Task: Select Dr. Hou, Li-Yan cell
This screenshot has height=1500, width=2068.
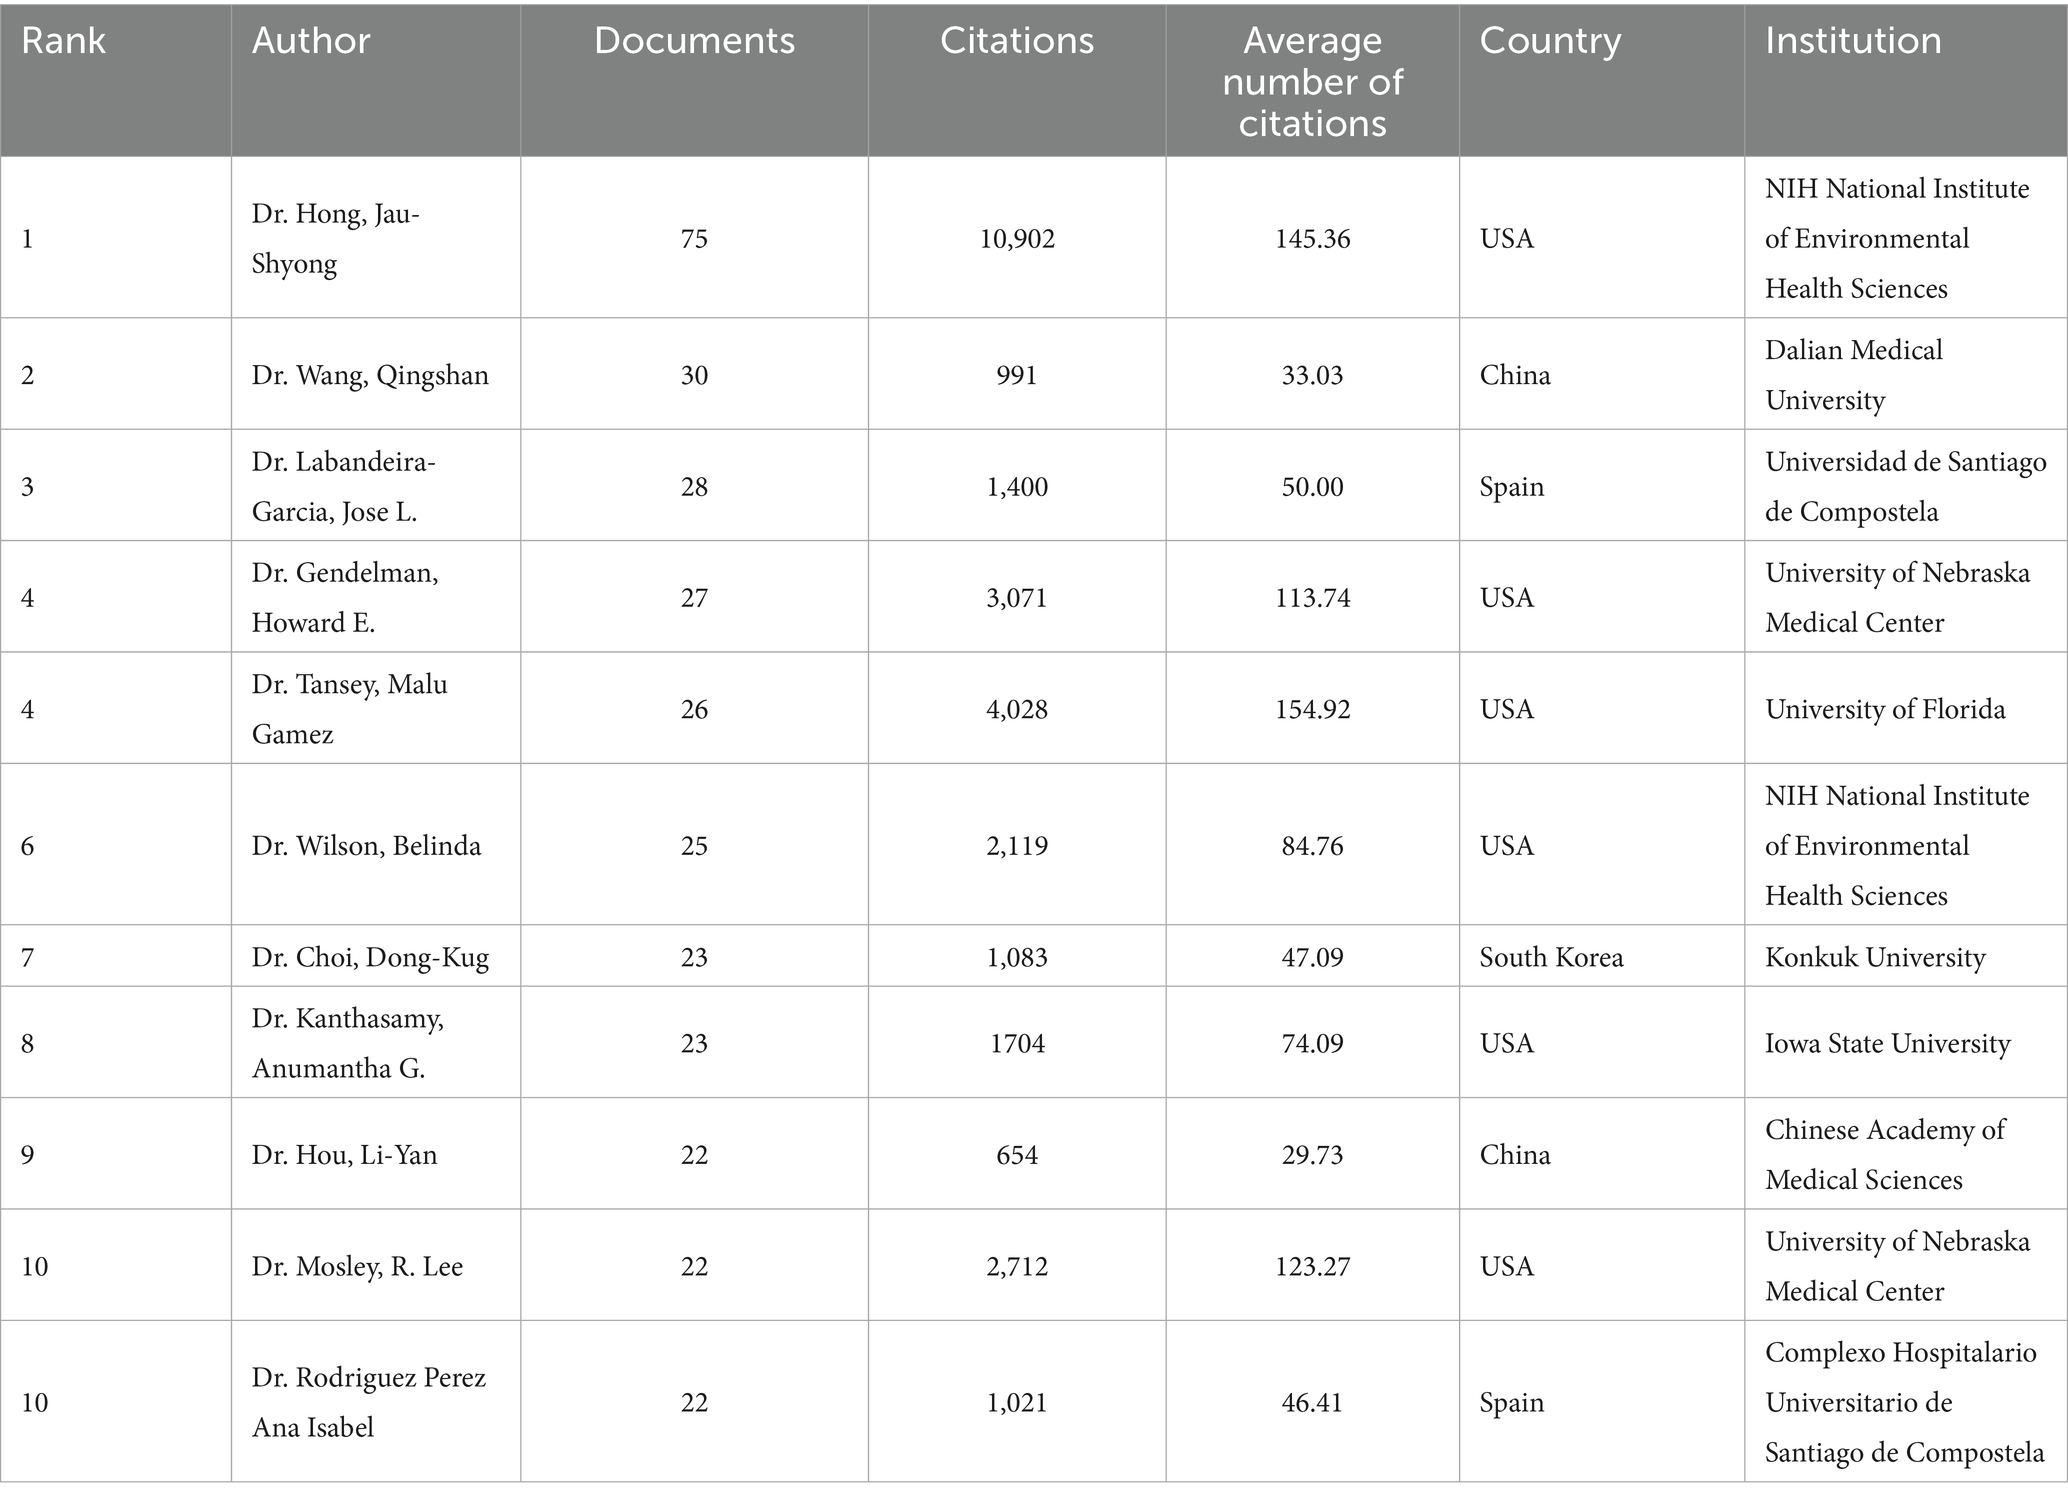Action: pyautogui.click(x=344, y=1156)
